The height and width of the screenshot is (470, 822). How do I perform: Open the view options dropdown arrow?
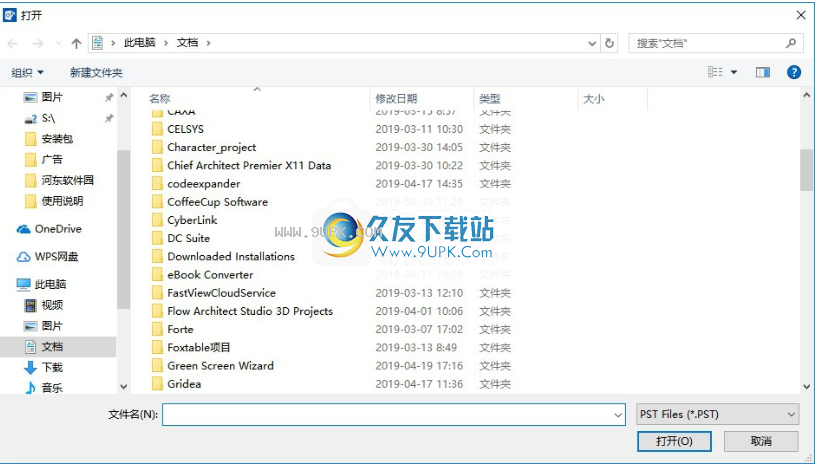click(x=734, y=72)
